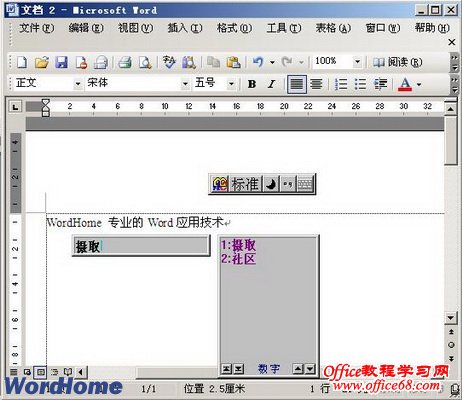
Task: Click the Copy icon in the toolbar
Action: pos(213,62)
